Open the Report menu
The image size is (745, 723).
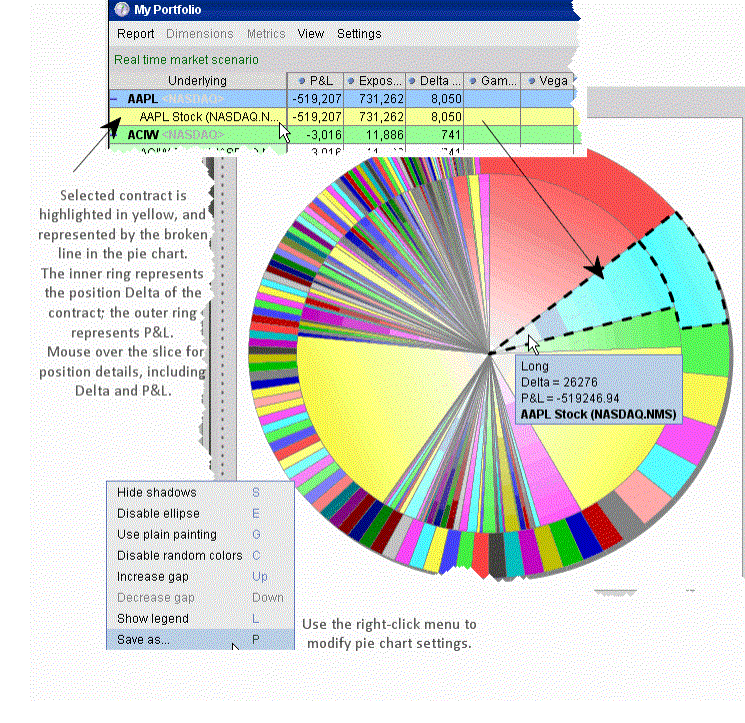tap(135, 34)
